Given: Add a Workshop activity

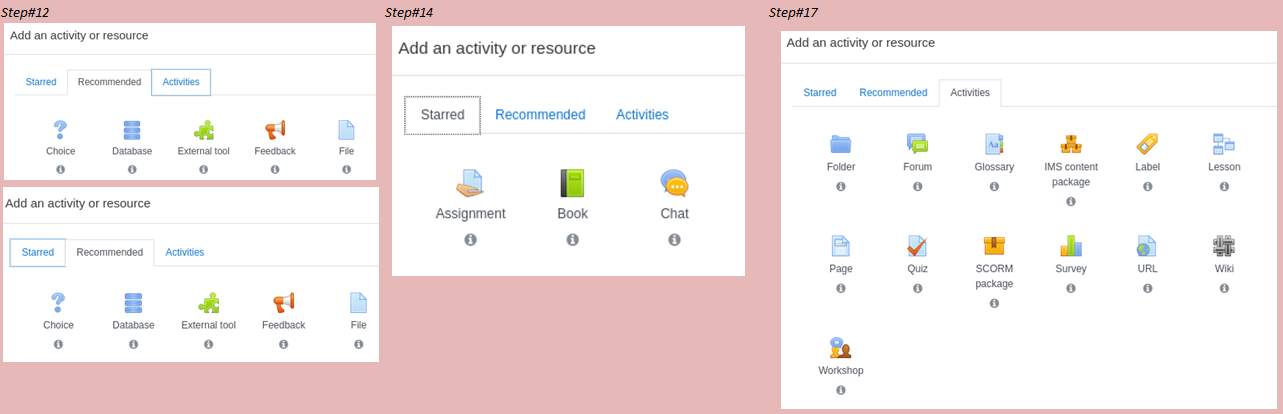Looking at the screenshot, I should point(841,347).
